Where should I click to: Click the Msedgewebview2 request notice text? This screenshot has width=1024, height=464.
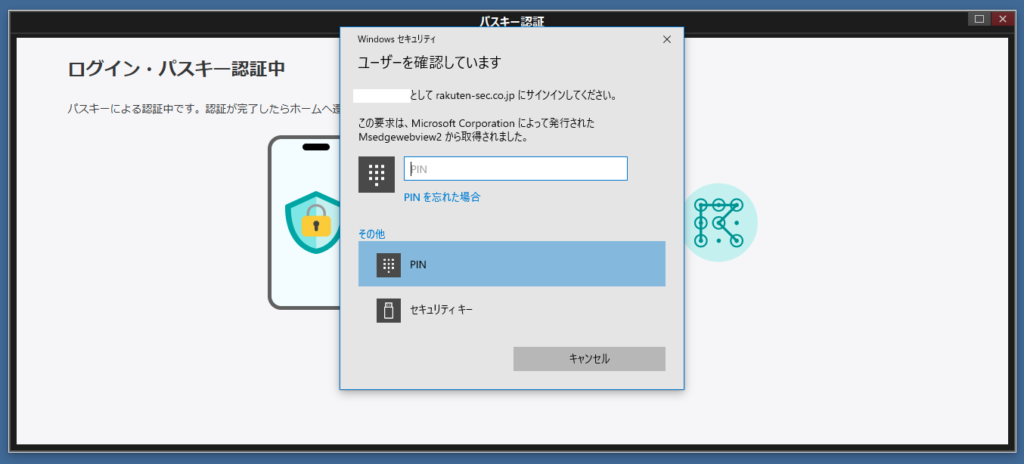[476, 130]
